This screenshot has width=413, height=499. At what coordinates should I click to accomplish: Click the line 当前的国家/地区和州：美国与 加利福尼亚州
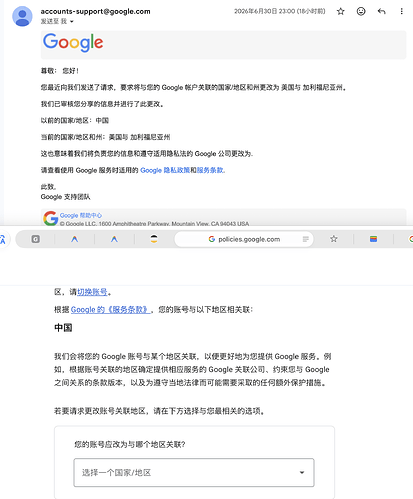point(105,137)
